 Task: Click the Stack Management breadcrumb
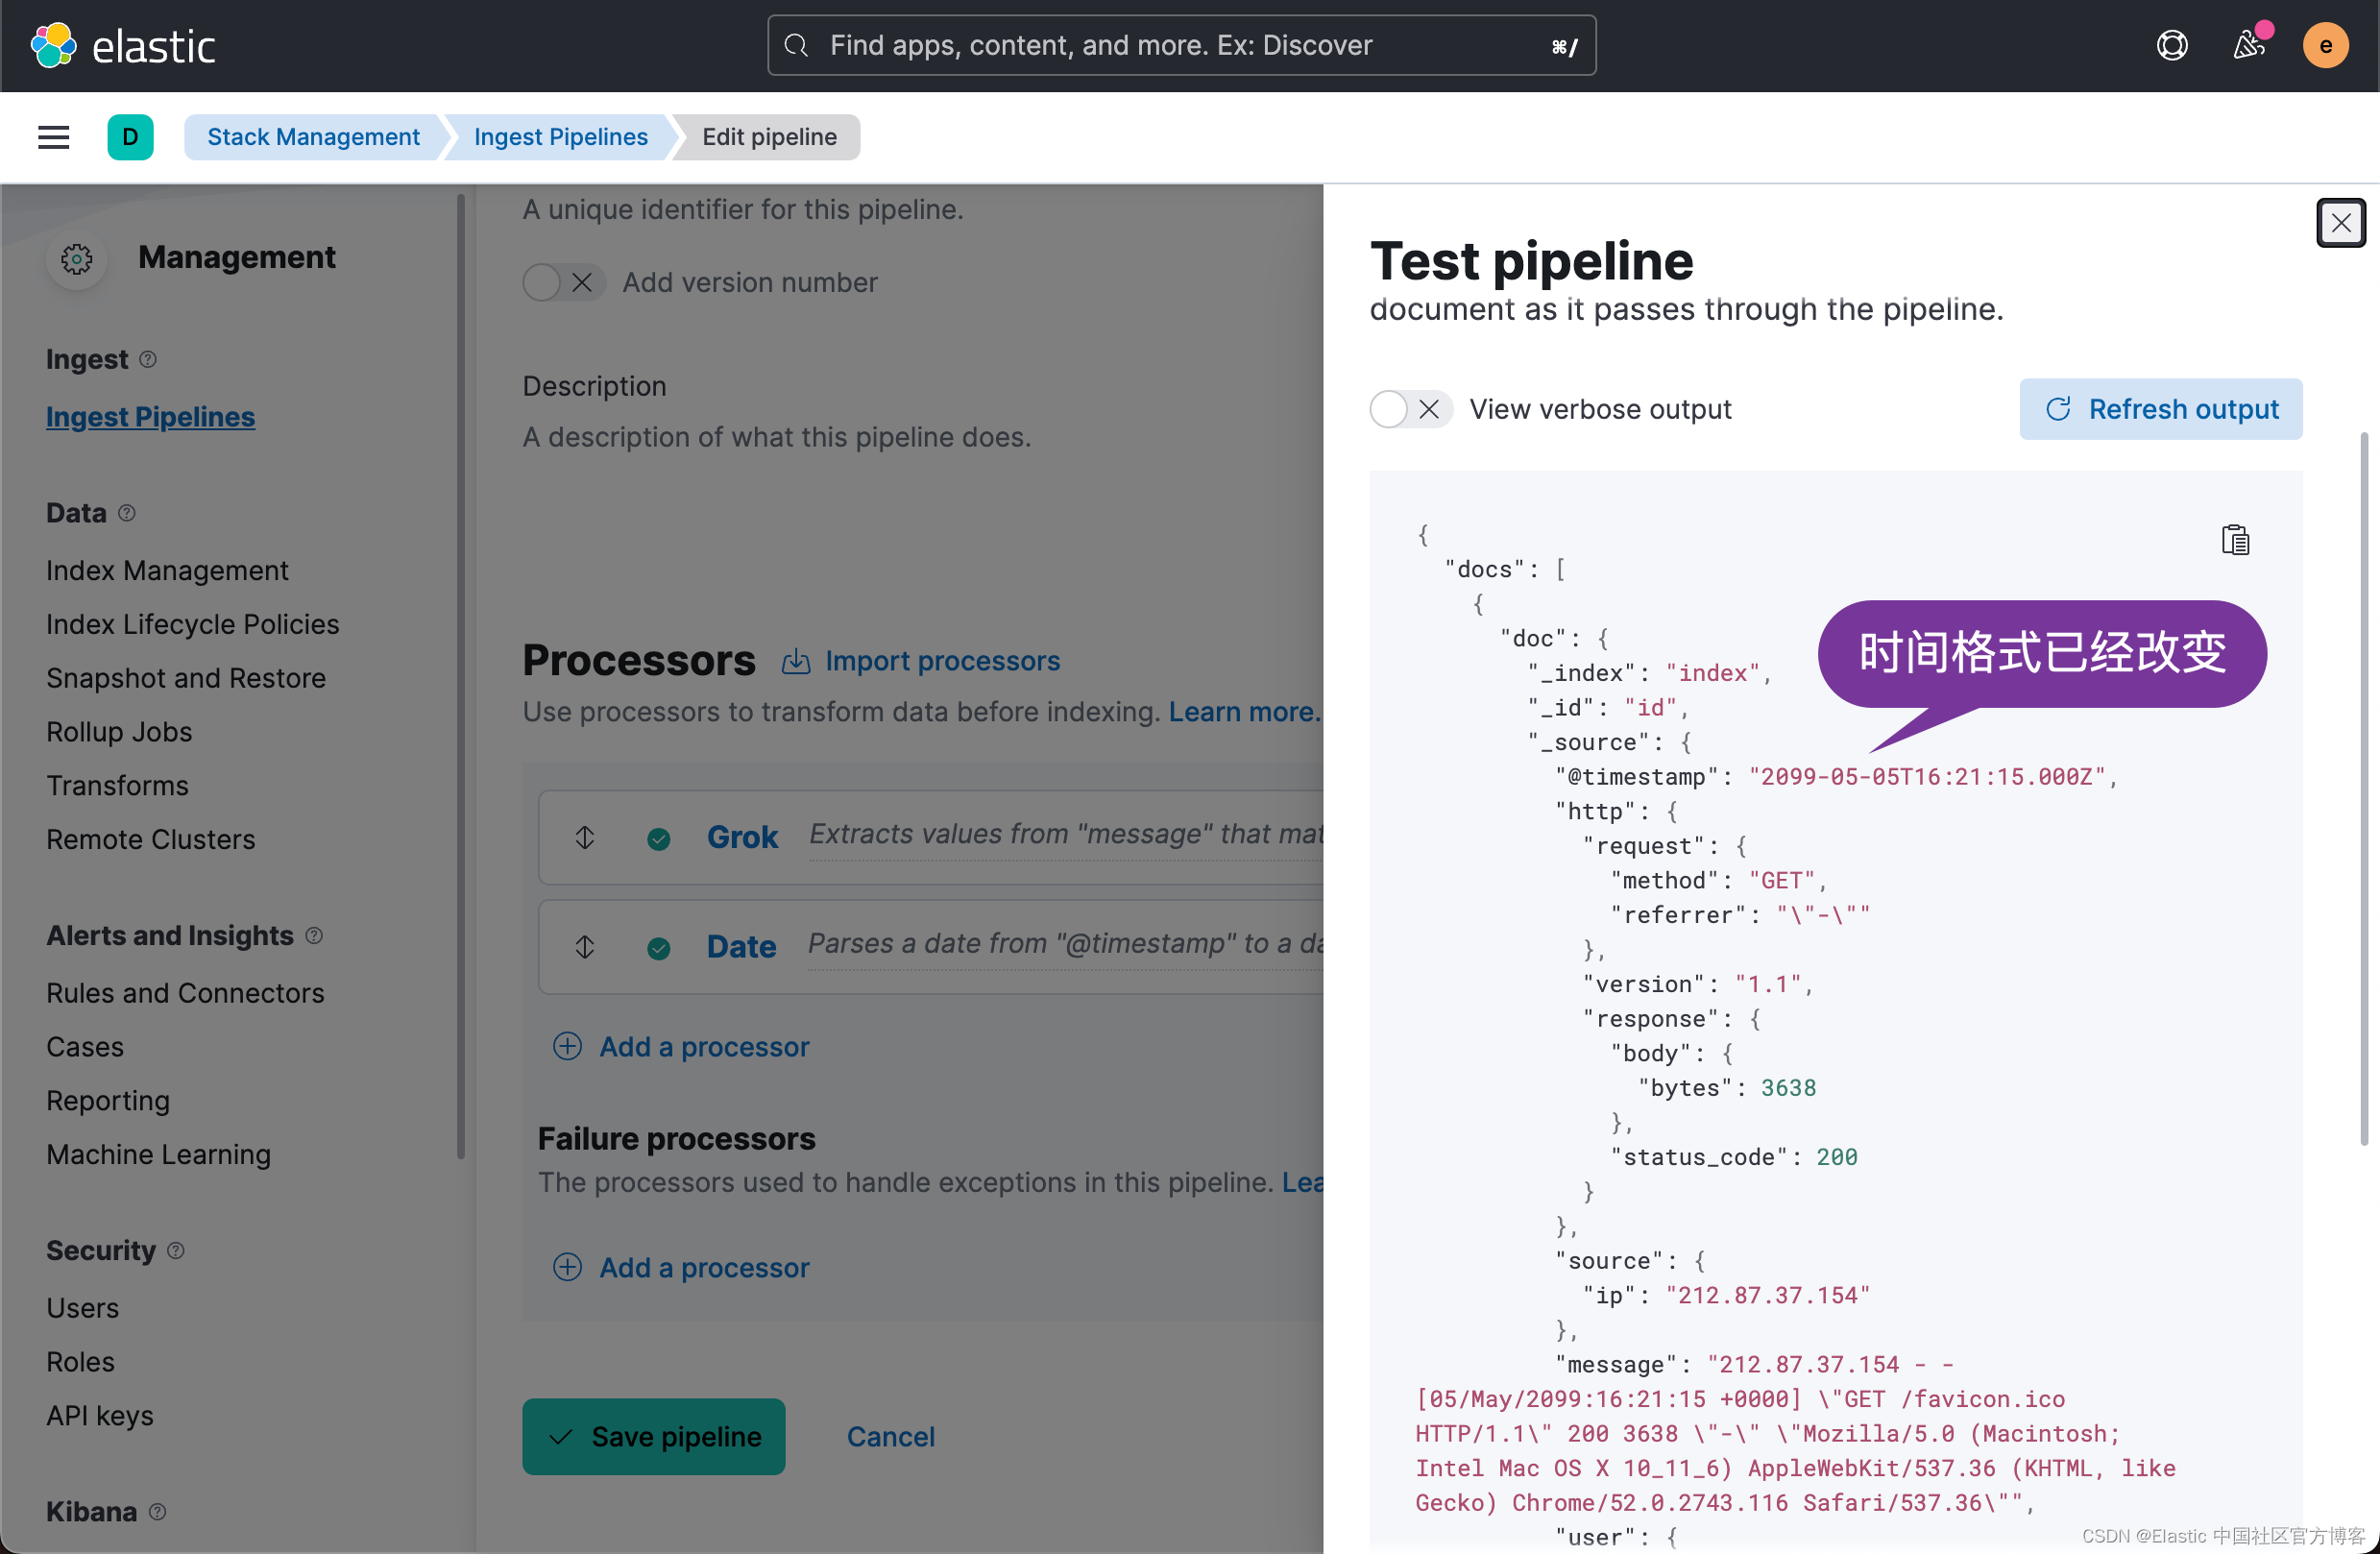click(313, 137)
